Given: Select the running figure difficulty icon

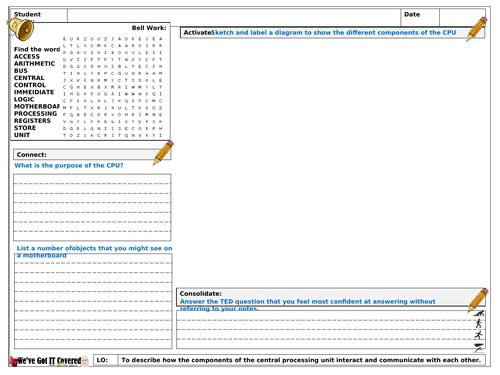Looking at the screenshot, I should 479,335.
